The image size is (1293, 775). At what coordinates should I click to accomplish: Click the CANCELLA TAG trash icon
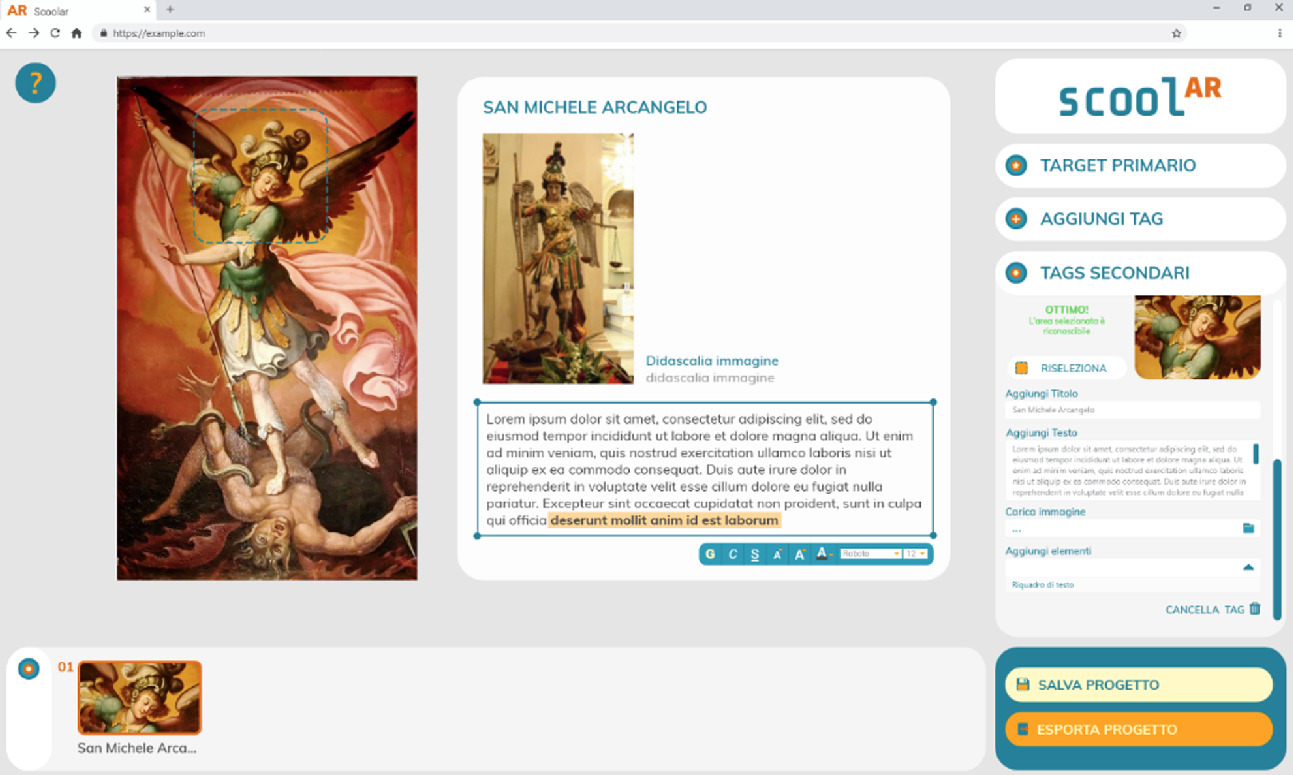[x=1255, y=608]
